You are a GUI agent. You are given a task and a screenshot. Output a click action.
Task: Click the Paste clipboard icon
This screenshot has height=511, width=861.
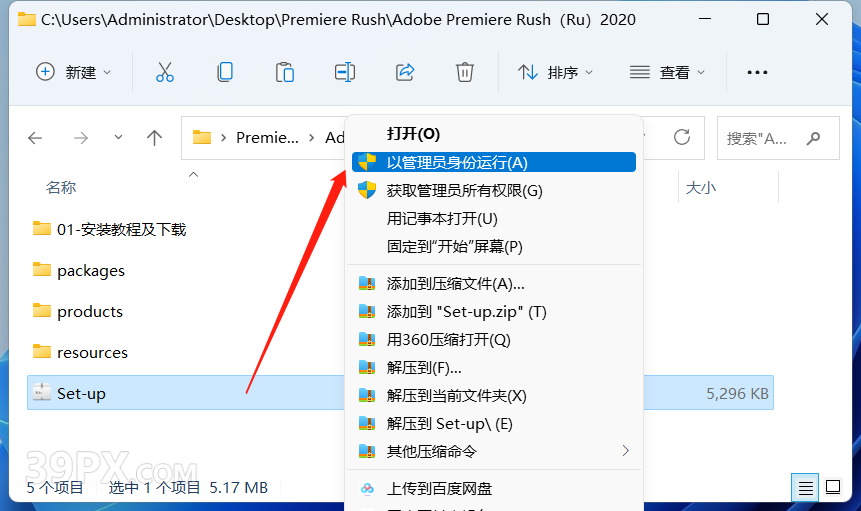tap(284, 72)
